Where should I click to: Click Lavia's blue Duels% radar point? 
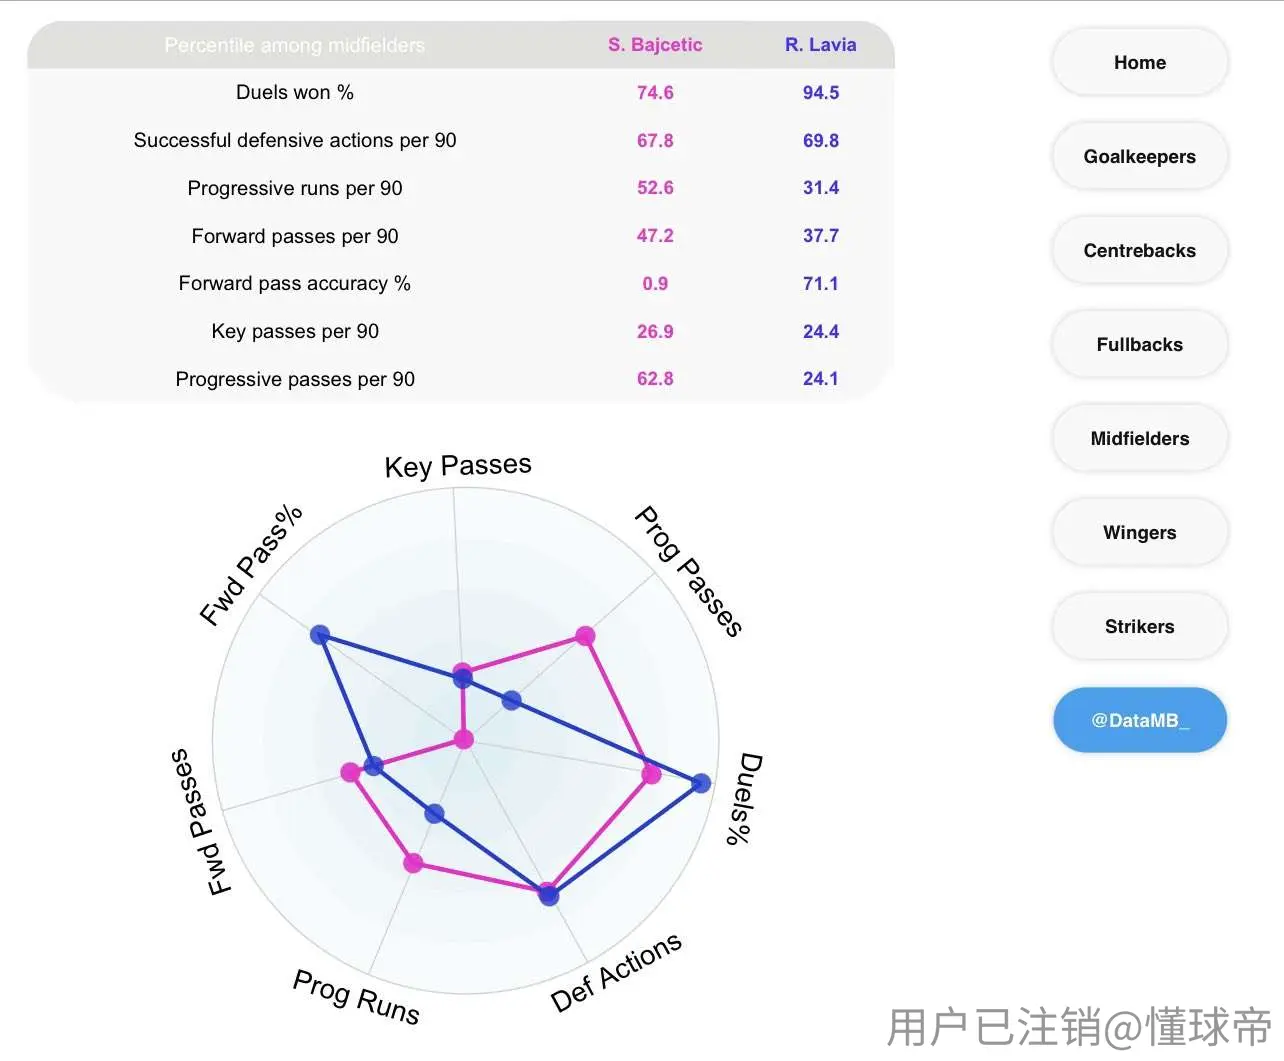coord(701,783)
